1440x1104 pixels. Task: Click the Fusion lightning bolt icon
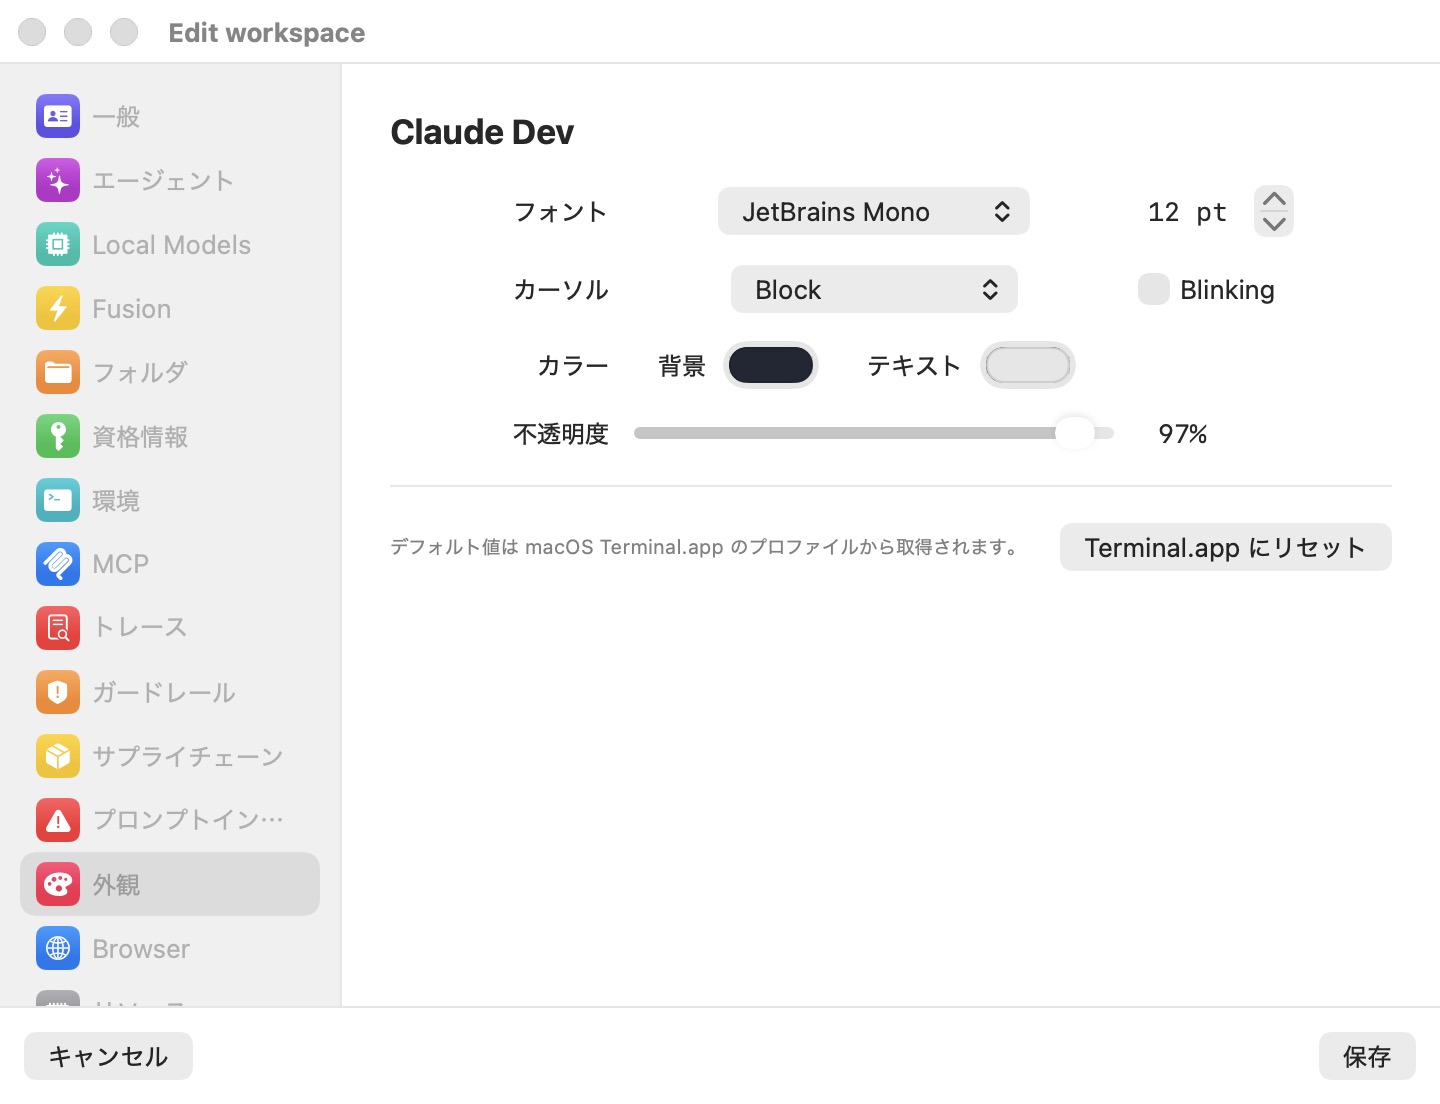click(x=58, y=308)
